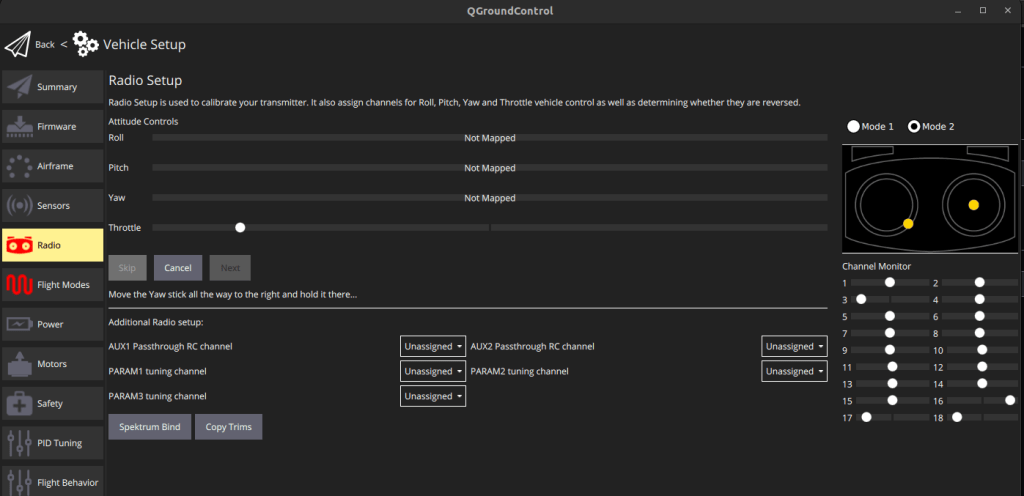Click the Spektrum Bind button
1024x496 pixels.
point(149,427)
